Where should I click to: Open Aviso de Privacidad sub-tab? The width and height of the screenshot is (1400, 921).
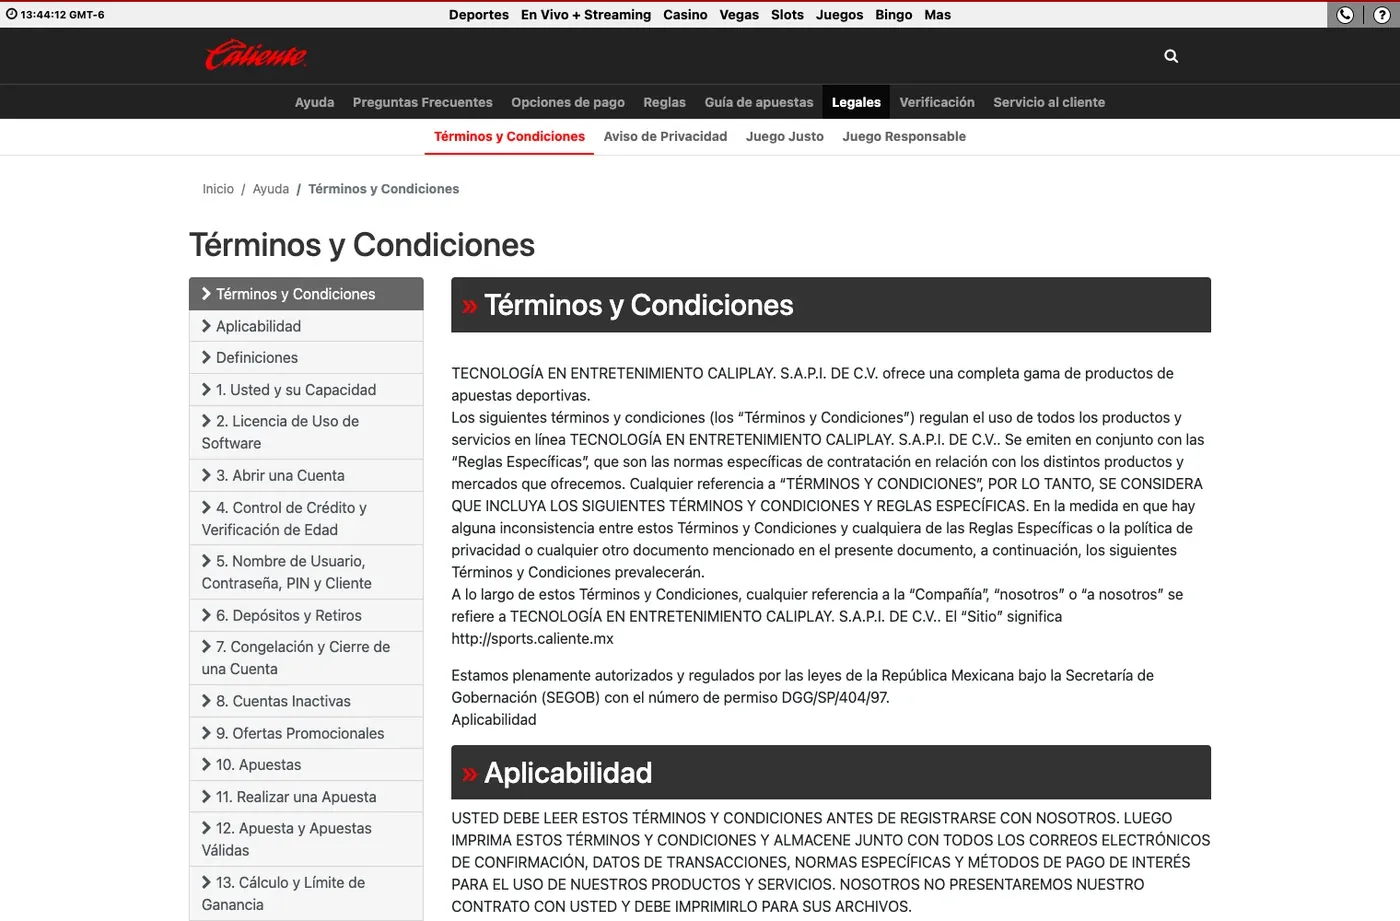point(665,136)
